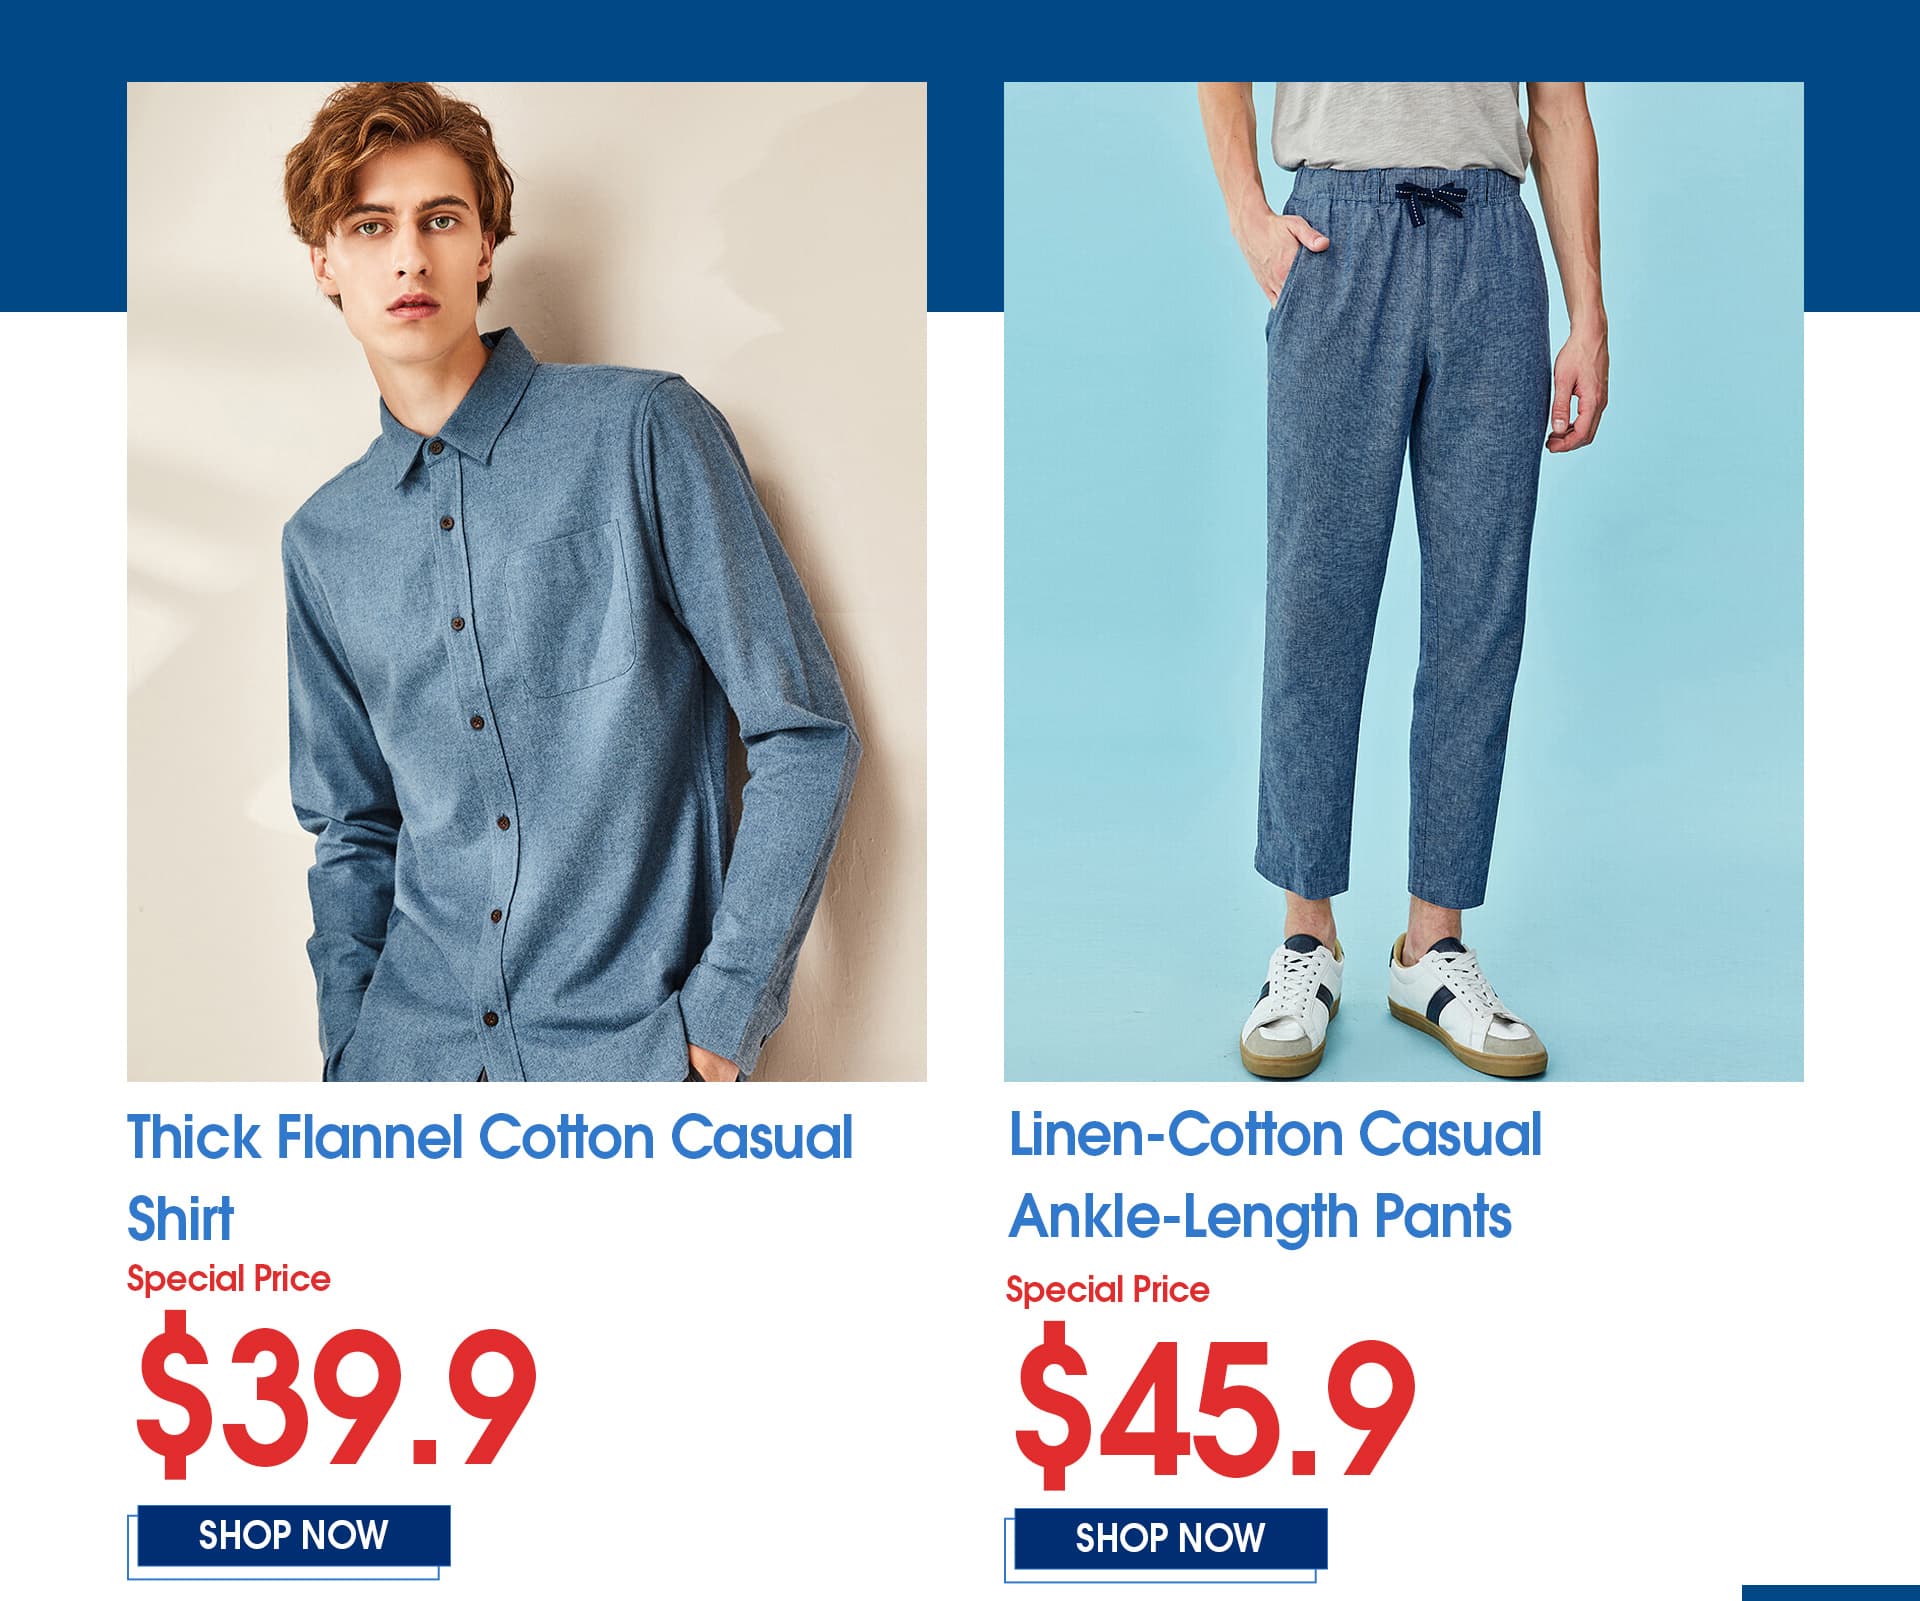Click the Ankle-Length Pants text line

[x=1260, y=1216]
